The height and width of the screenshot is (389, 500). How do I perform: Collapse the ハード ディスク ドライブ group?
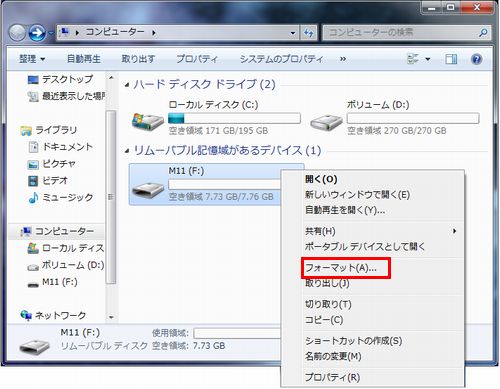coord(127,85)
